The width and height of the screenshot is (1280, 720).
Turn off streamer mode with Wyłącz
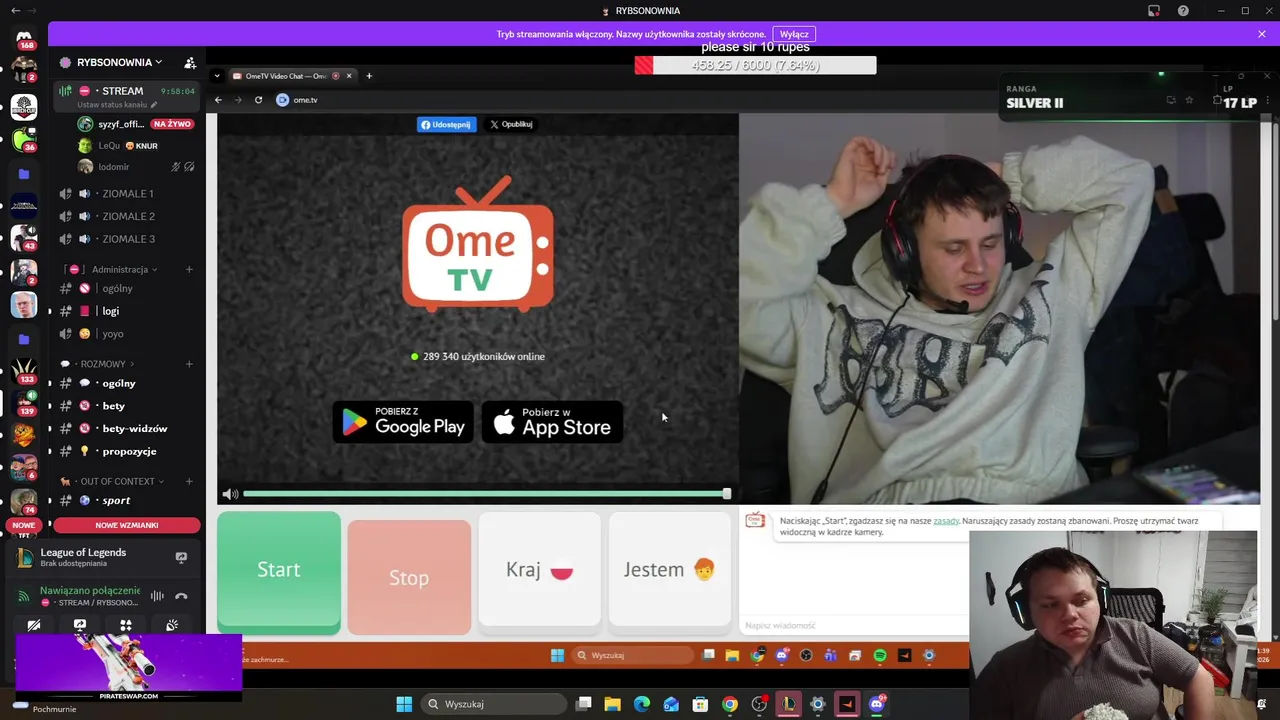[794, 34]
